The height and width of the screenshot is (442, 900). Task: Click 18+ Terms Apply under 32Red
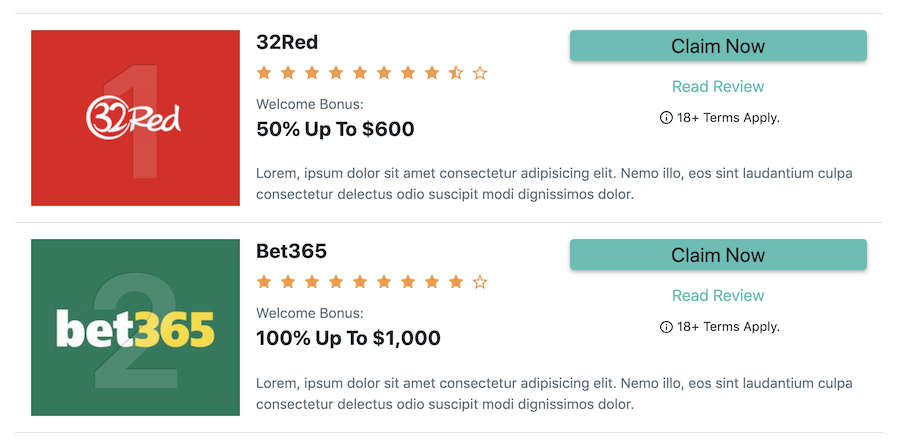[x=728, y=118]
